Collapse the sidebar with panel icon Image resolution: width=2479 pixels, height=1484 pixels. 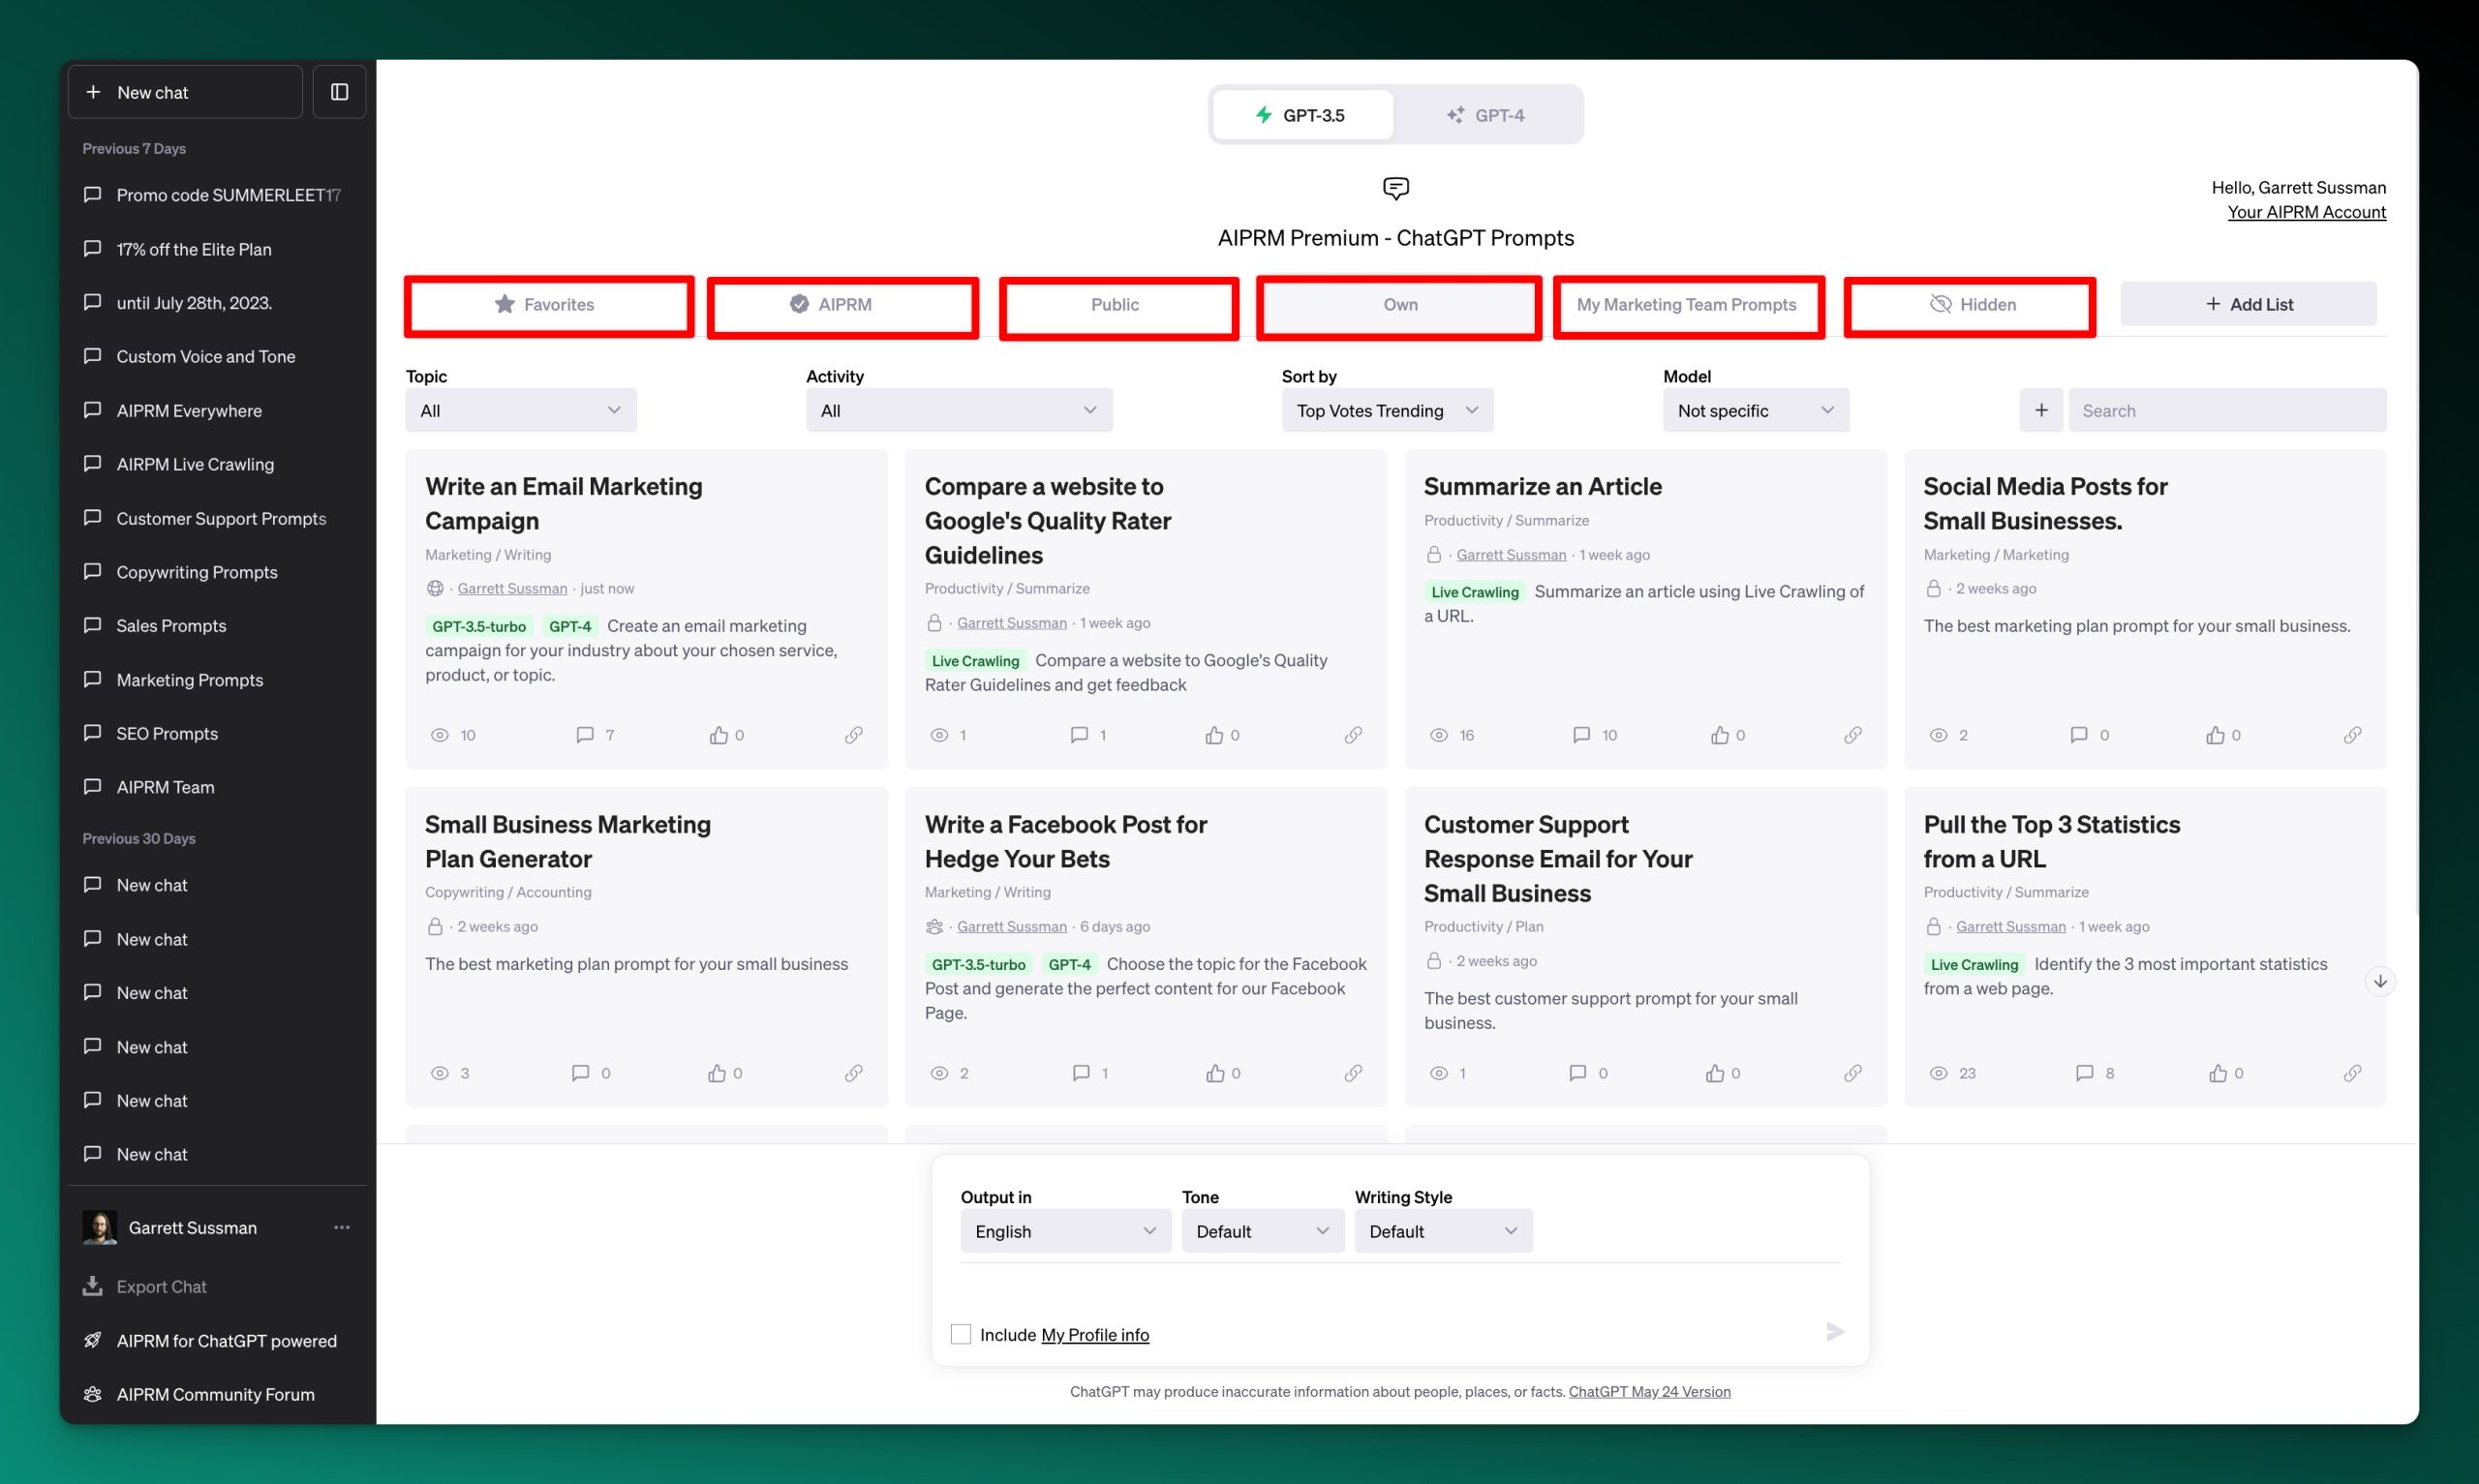point(339,92)
